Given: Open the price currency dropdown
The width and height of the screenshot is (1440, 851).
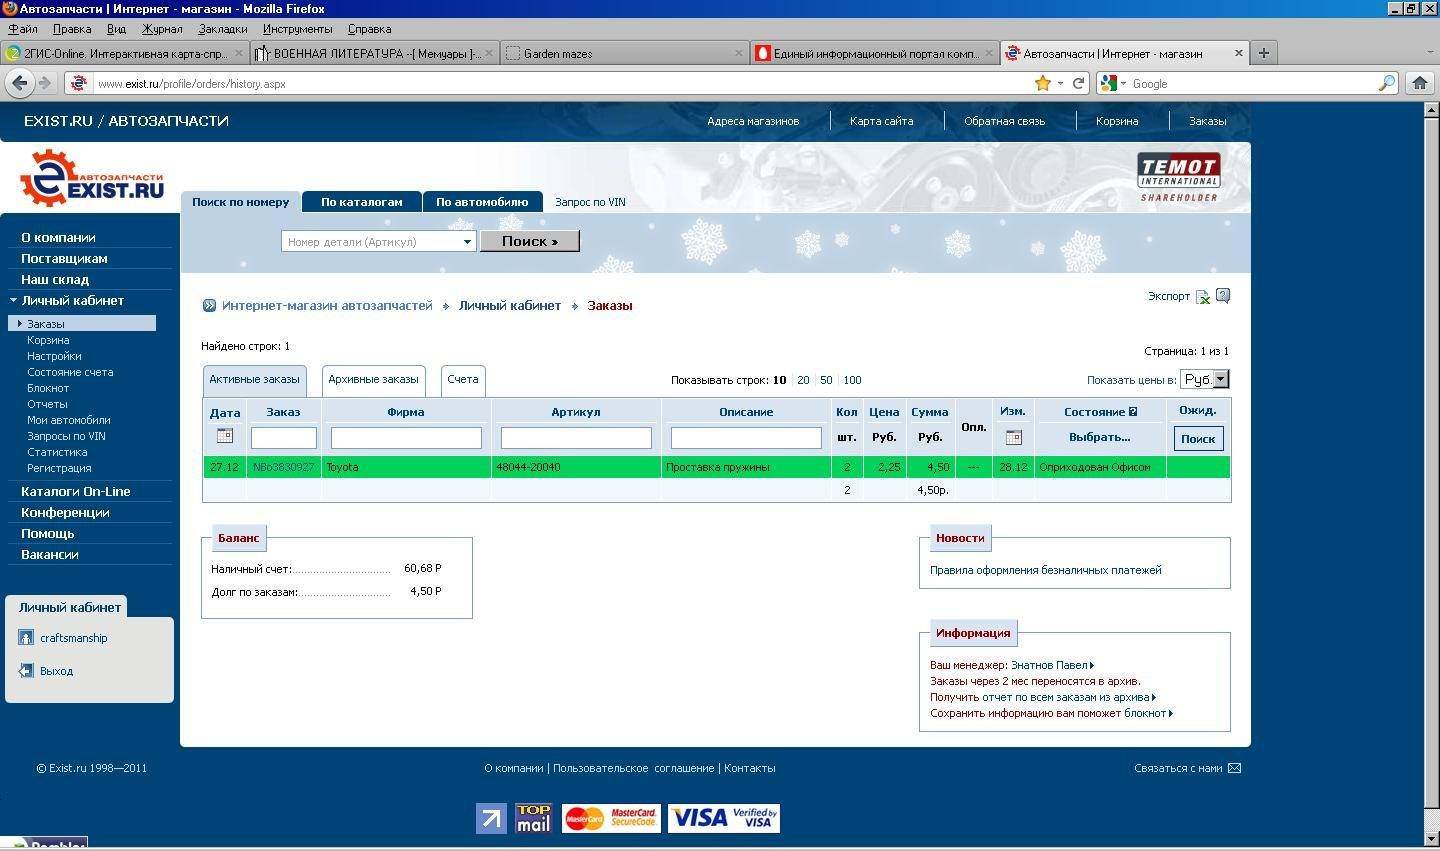Looking at the screenshot, I should click(x=1220, y=379).
